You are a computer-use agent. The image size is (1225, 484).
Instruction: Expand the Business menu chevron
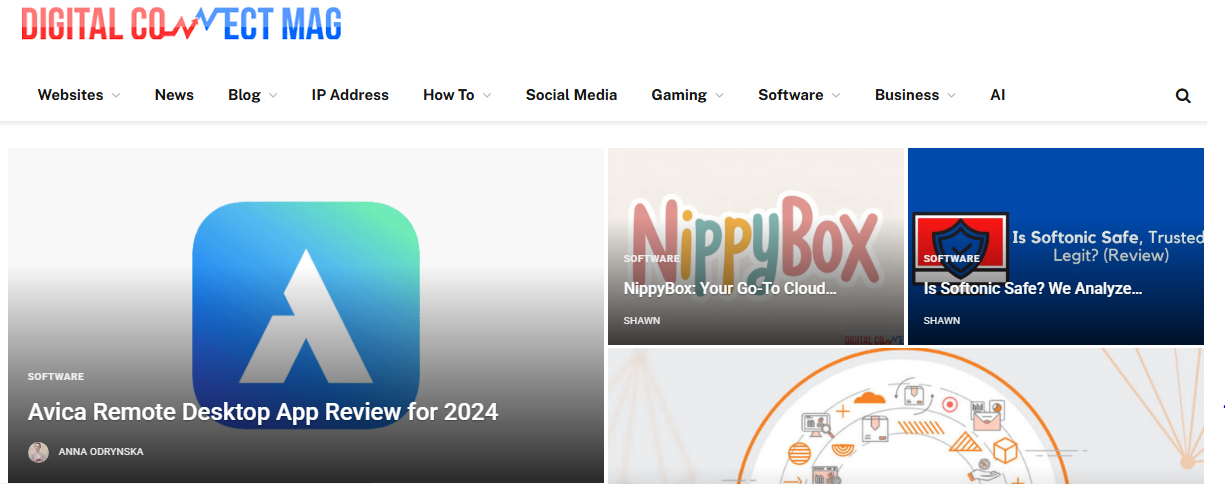pyautogui.click(x=951, y=96)
